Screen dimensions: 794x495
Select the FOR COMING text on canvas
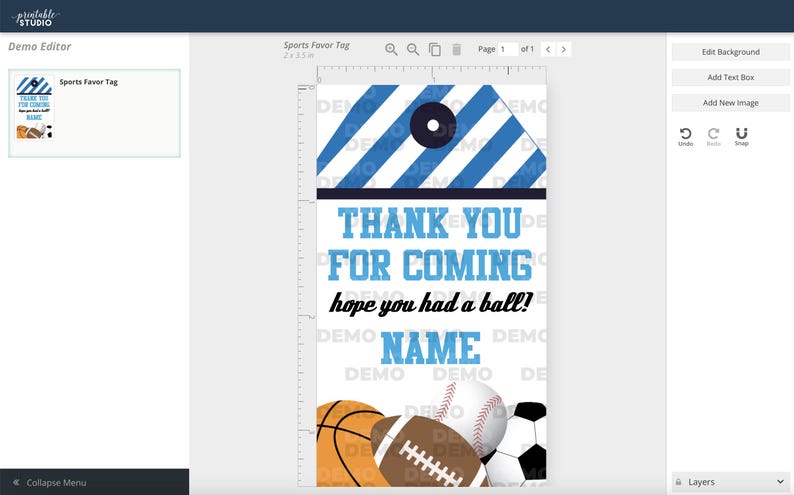coord(430,265)
